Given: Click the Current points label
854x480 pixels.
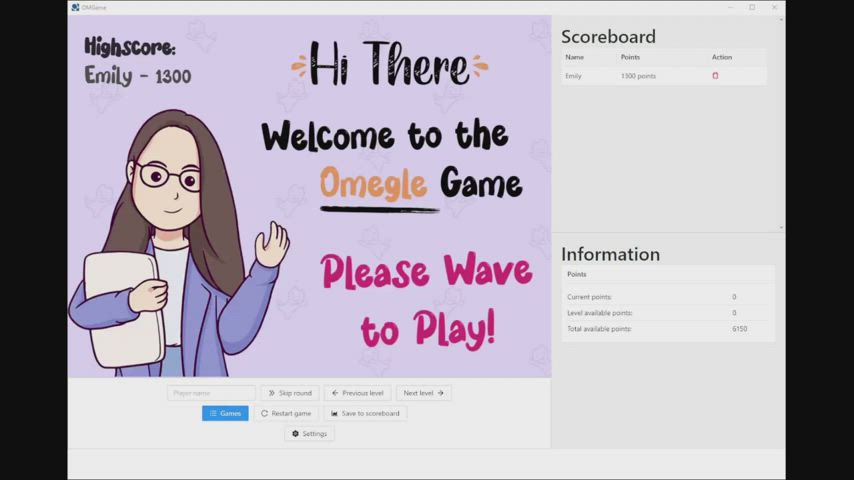Looking at the screenshot, I should tap(589, 297).
